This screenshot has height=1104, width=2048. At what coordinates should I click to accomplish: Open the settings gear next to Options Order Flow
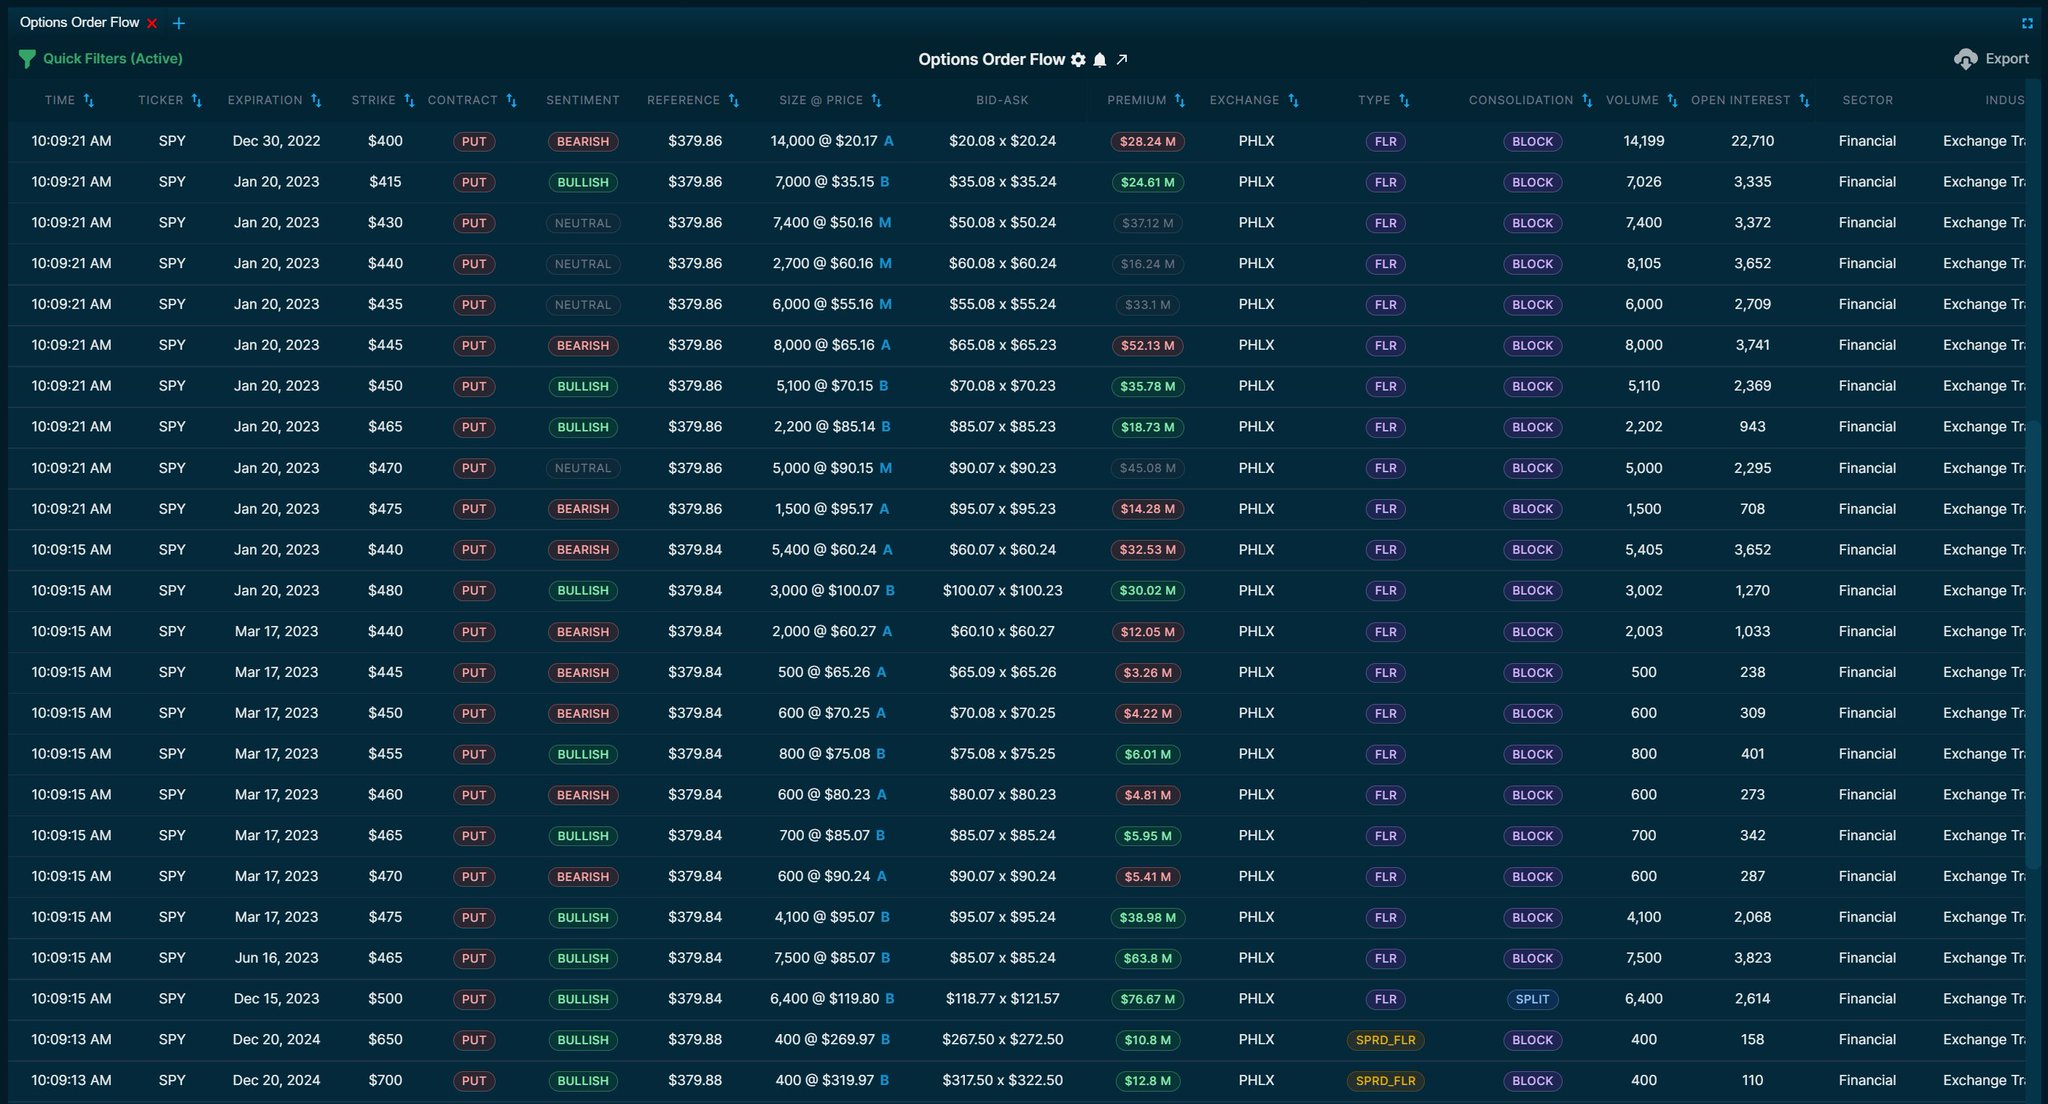coord(1078,59)
